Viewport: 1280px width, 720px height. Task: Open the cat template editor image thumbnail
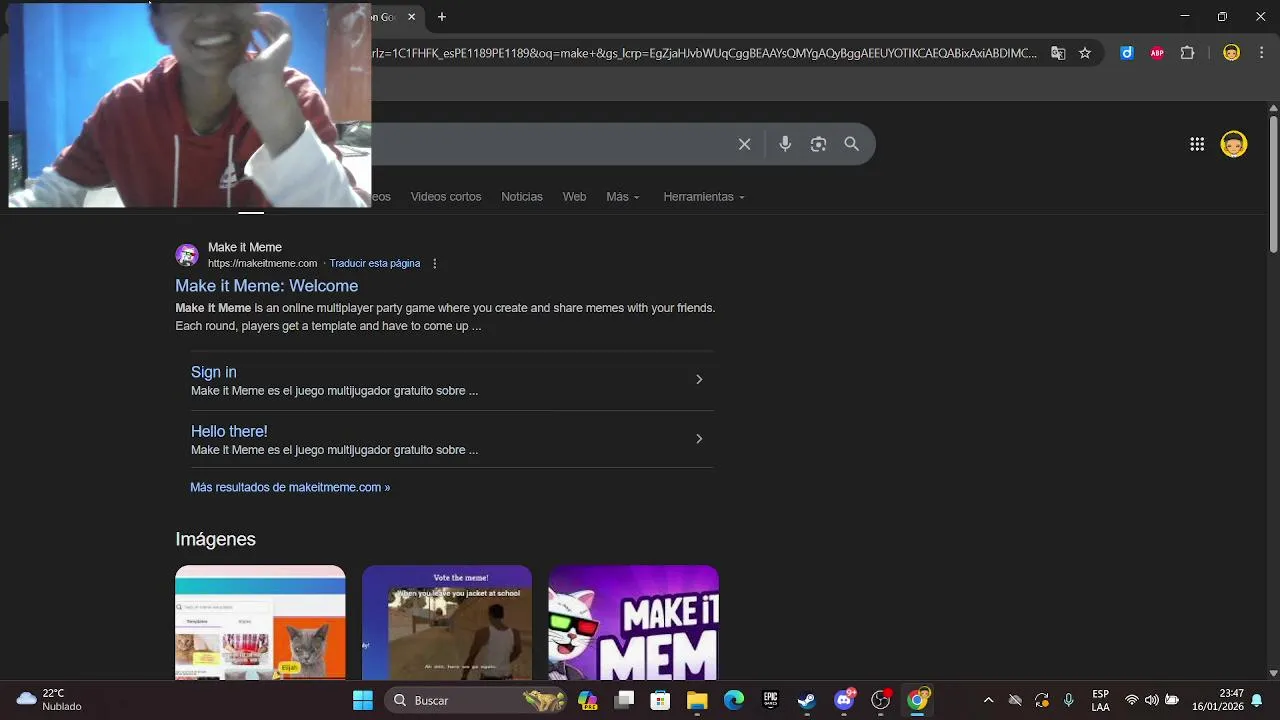[260, 622]
